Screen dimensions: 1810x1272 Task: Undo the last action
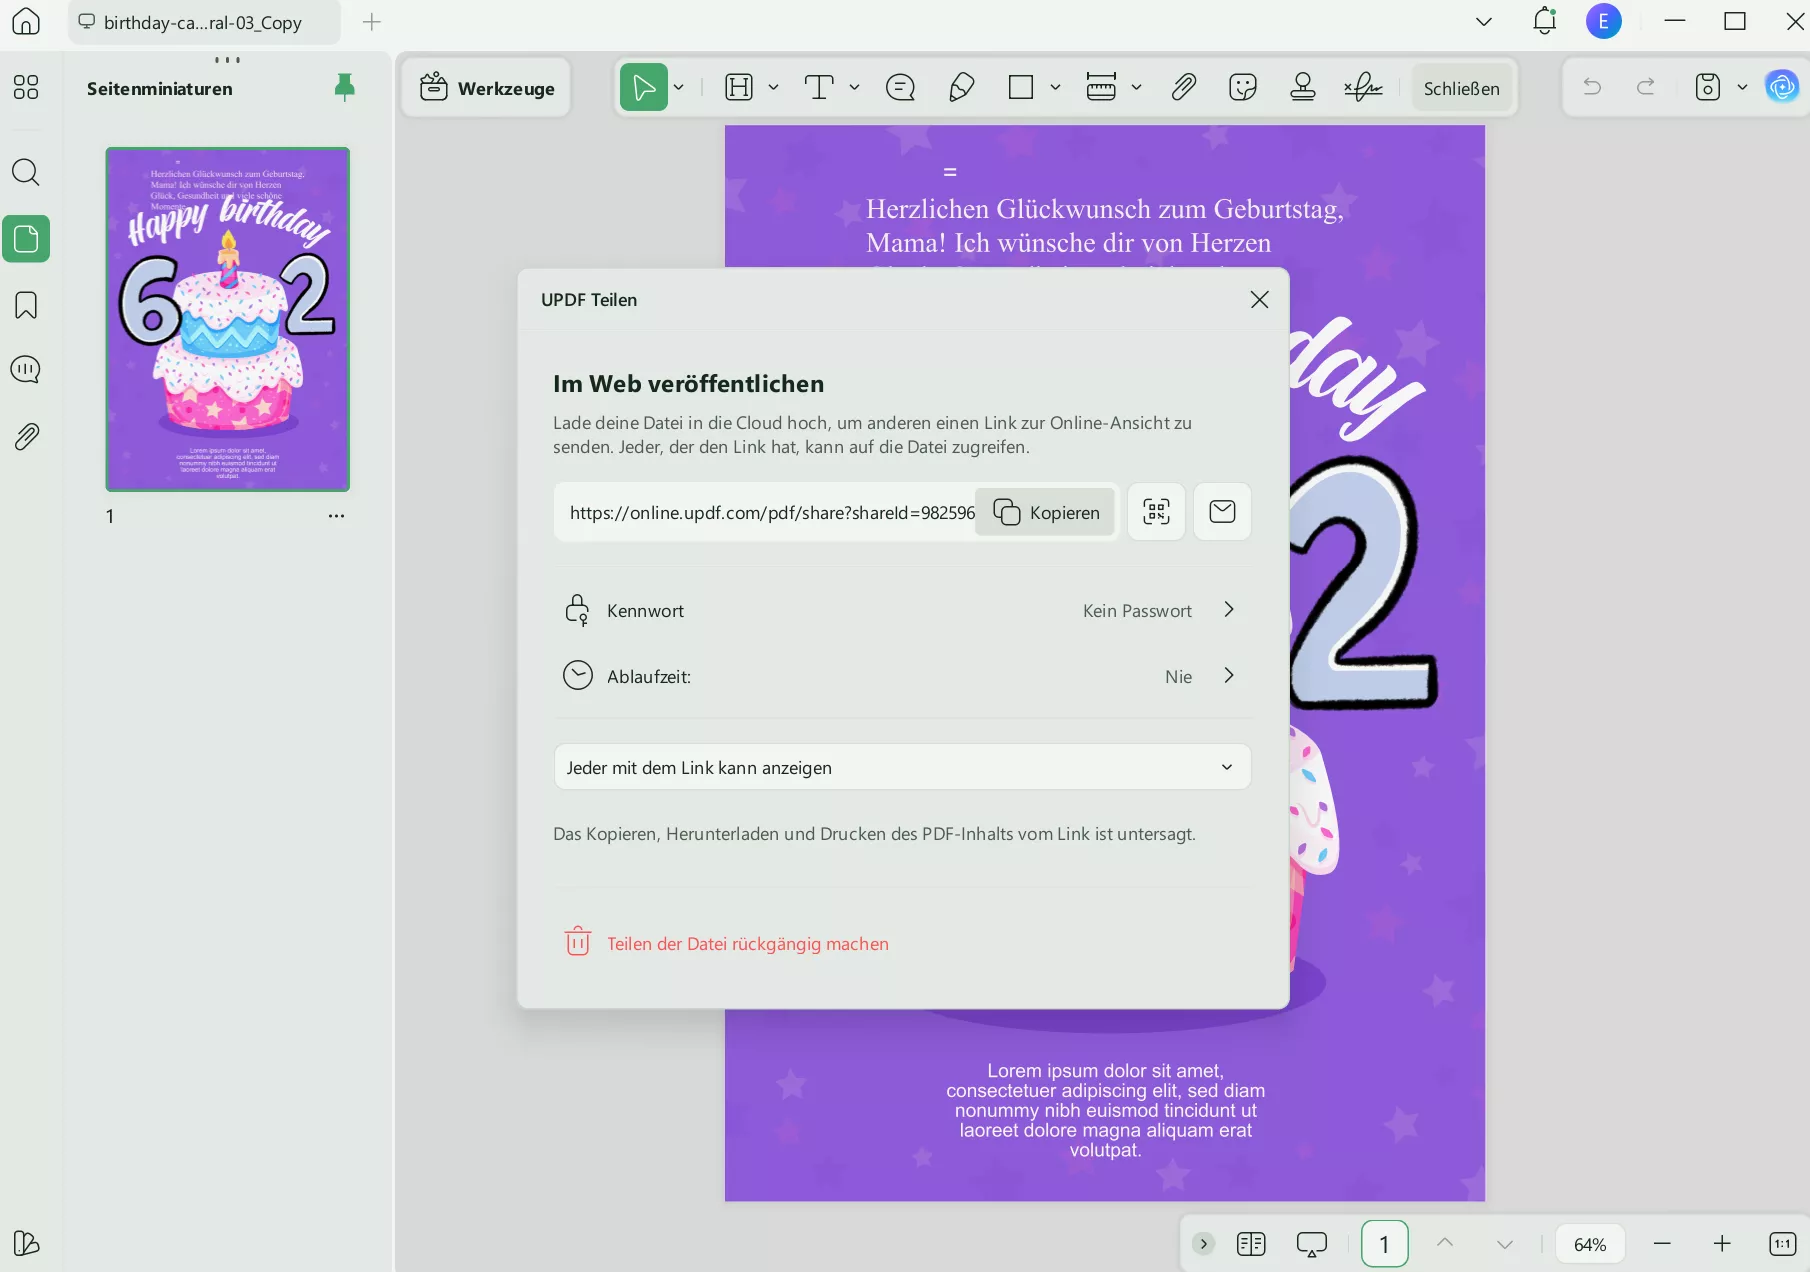pyautogui.click(x=1592, y=88)
